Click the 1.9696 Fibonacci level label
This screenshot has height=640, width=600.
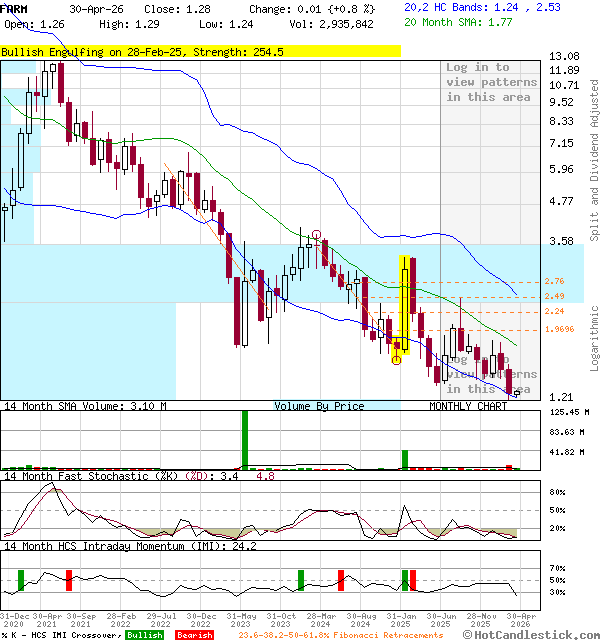[x=560, y=329]
